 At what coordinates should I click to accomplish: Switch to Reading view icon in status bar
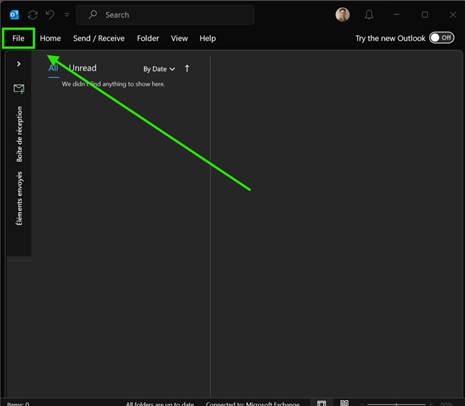[x=344, y=403]
